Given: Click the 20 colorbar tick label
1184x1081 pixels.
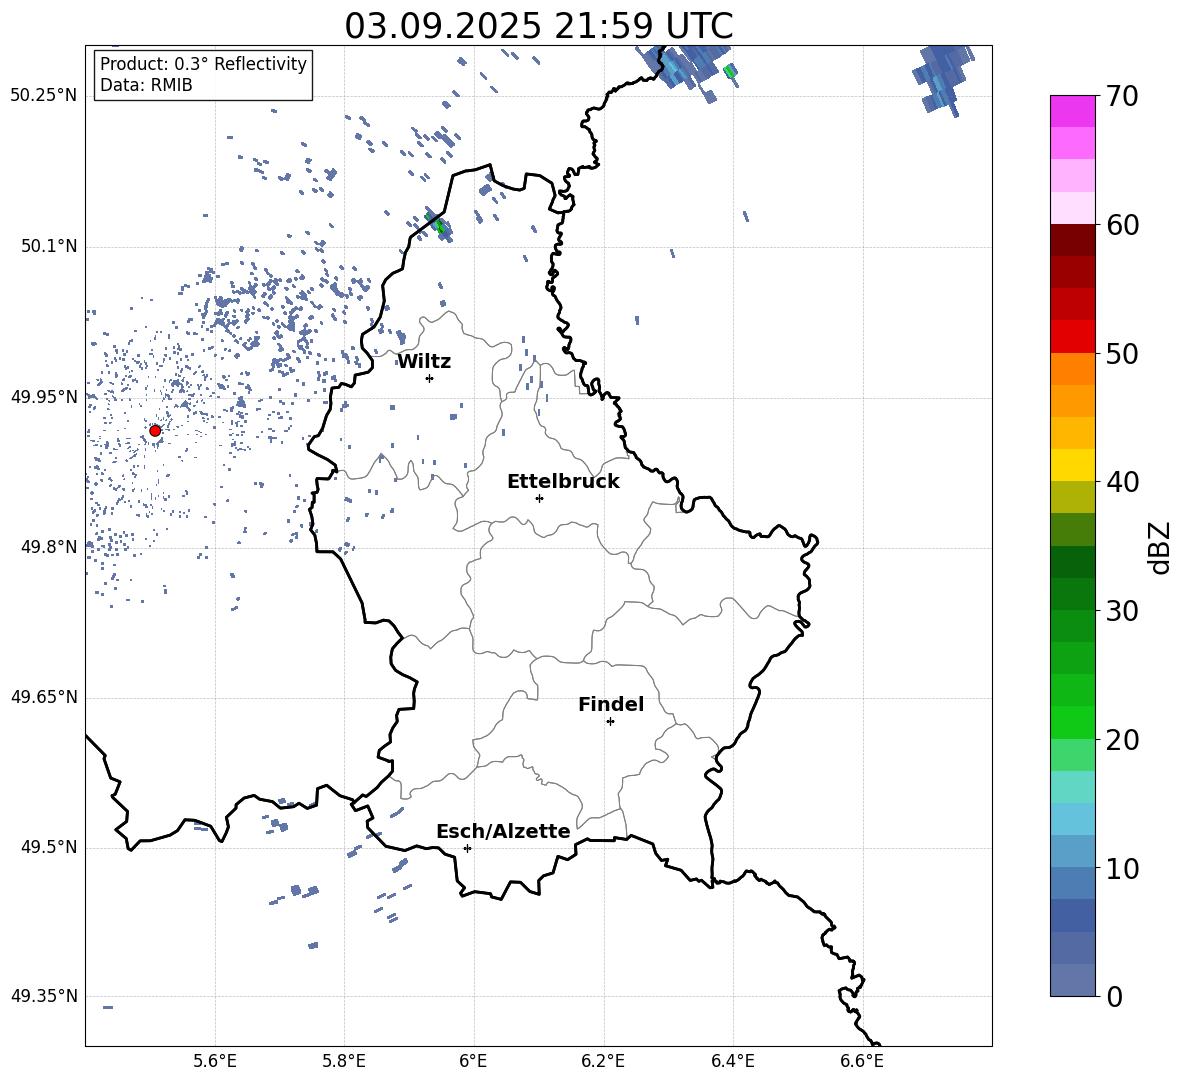Looking at the screenshot, I should [1122, 740].
